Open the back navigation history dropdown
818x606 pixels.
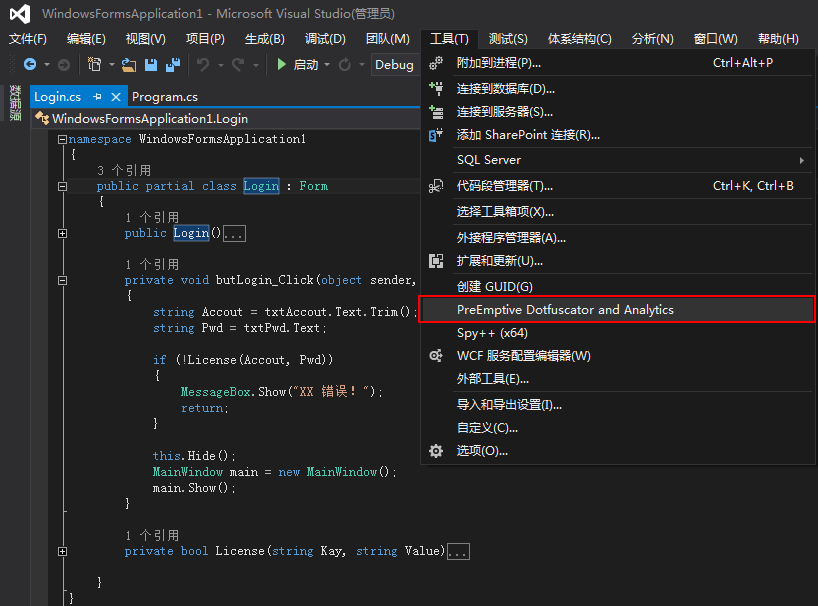(x=47, y=65)
